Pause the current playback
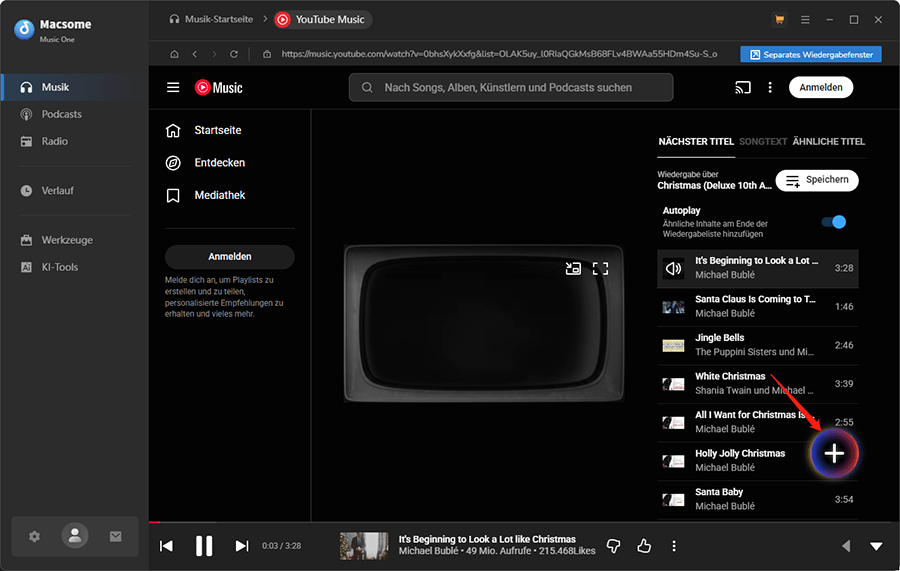The image size is (900, 571). 204,546
